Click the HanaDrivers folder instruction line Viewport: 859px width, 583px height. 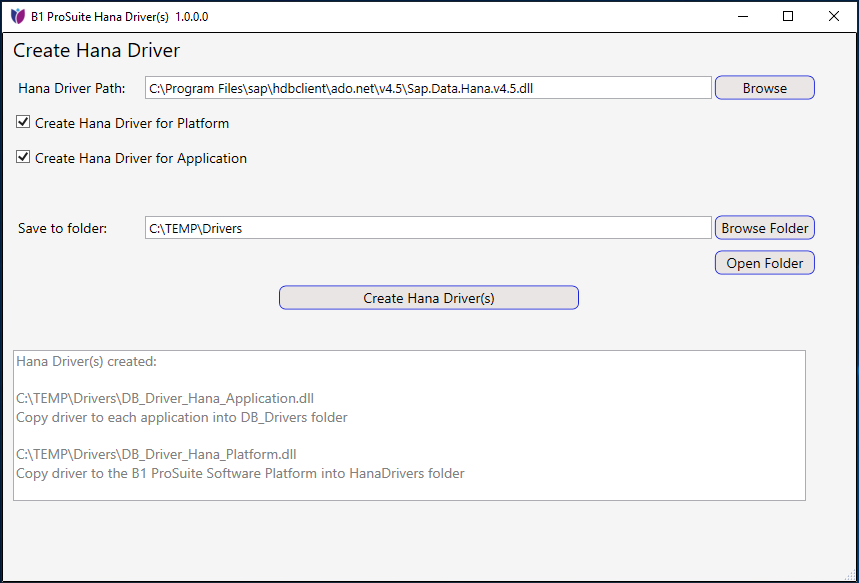click(x=240, y=473)
